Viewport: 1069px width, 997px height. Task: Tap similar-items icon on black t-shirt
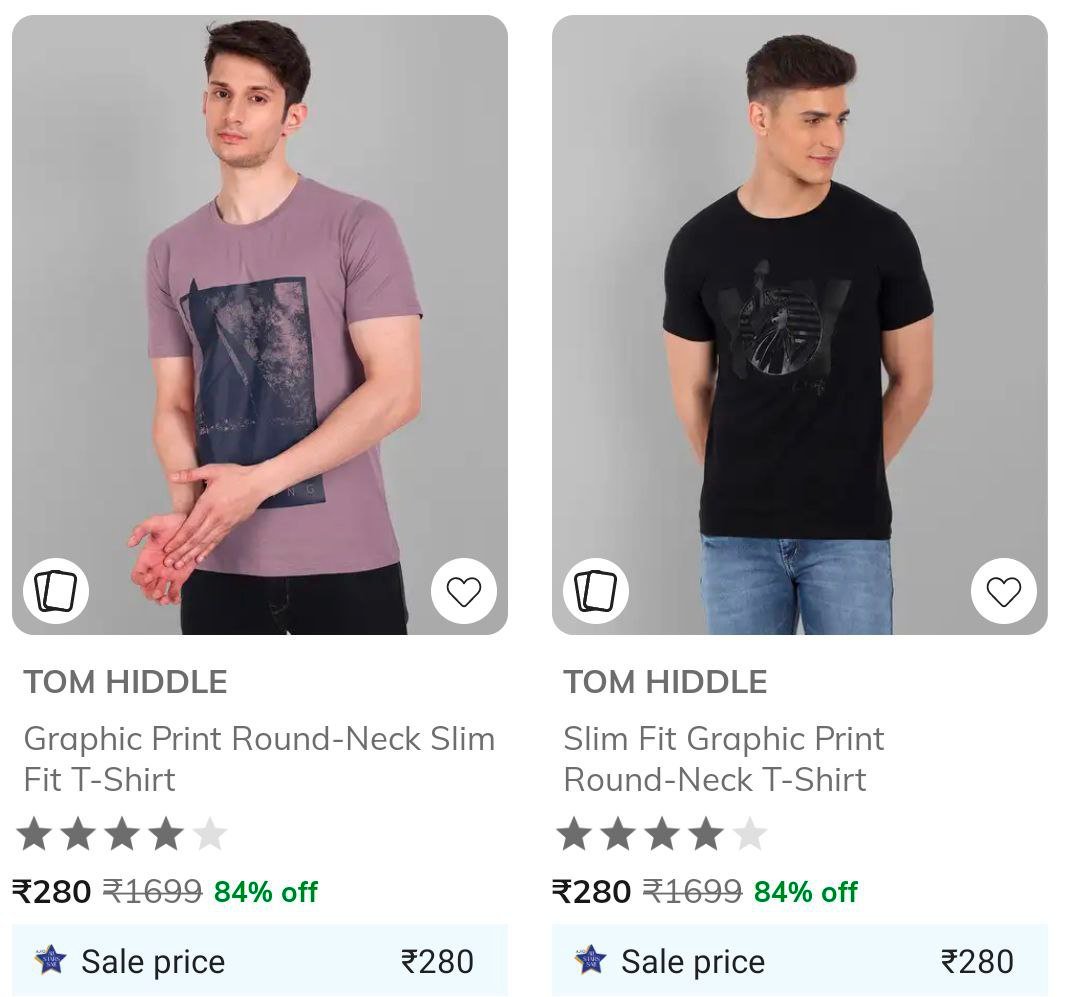click(596, 591)
